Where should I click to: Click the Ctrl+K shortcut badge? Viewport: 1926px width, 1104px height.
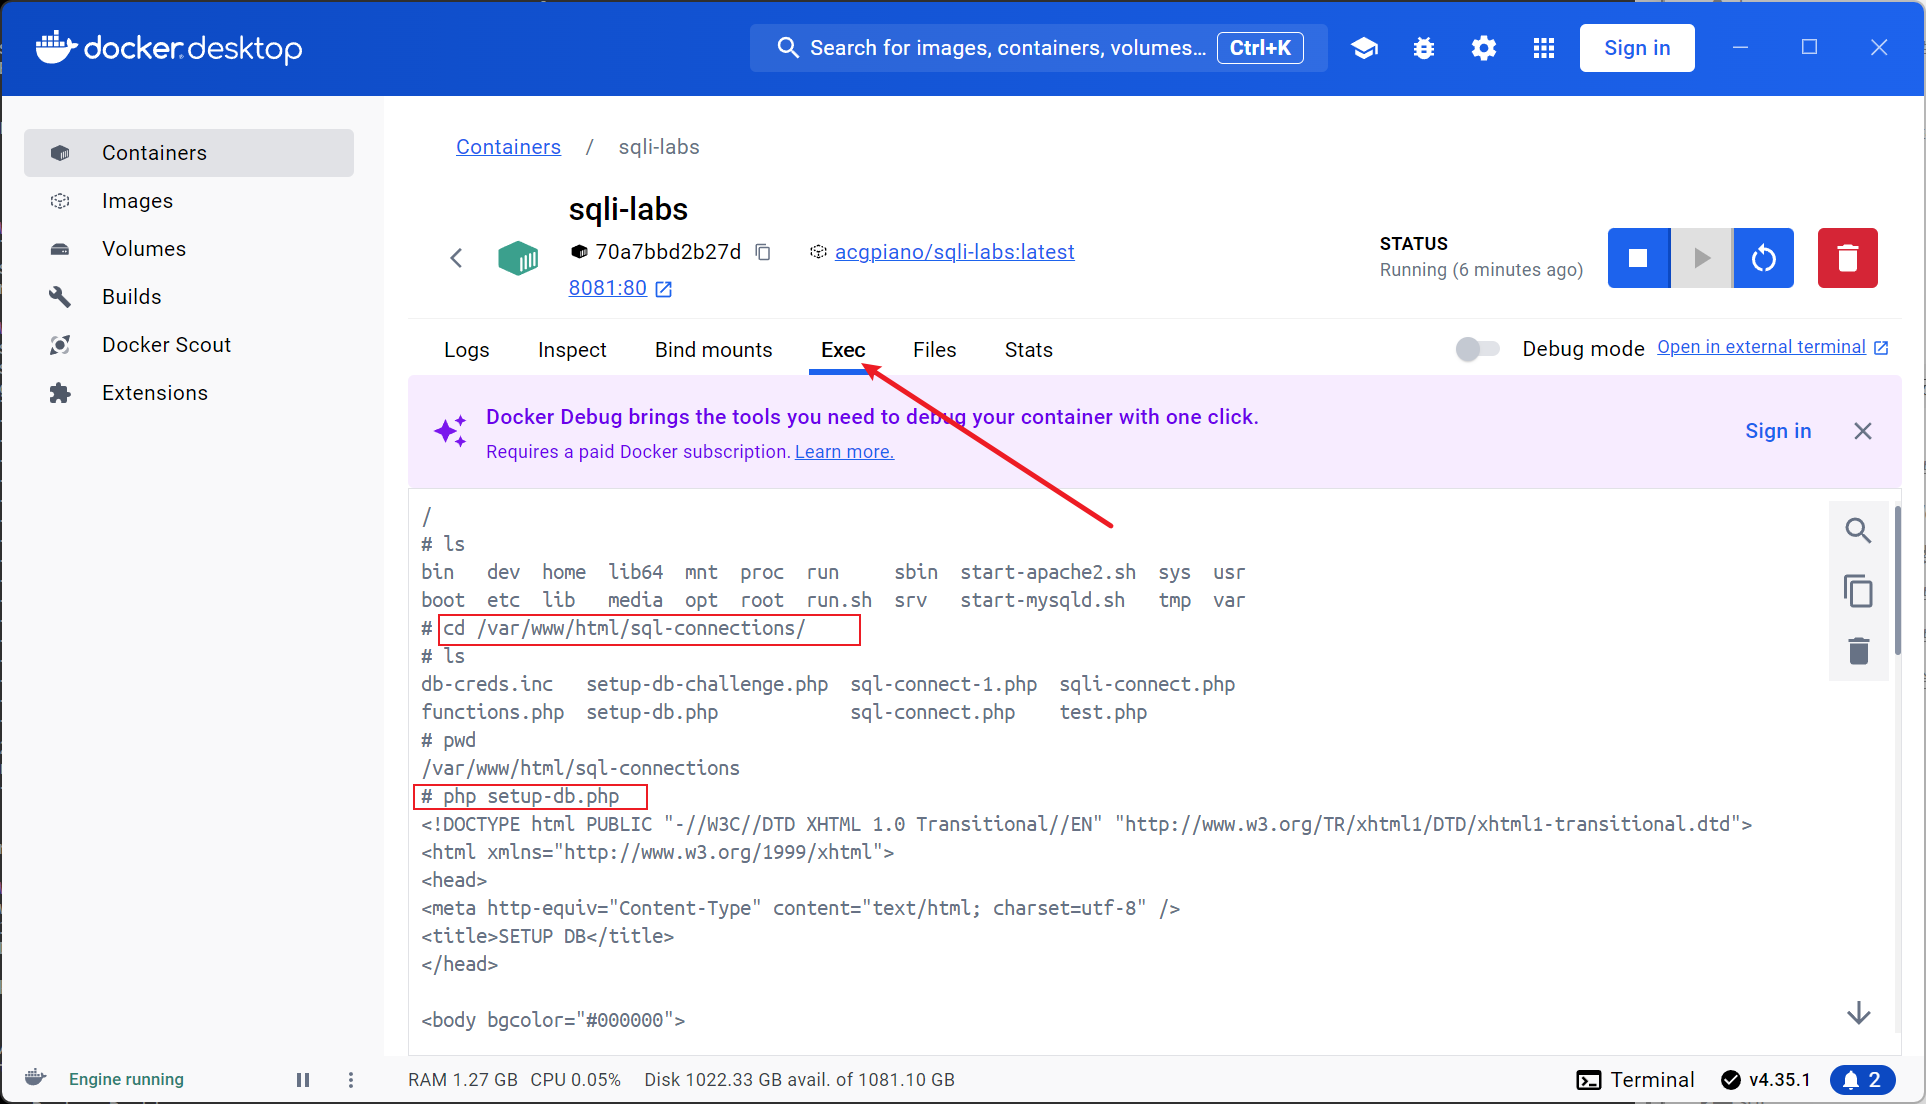pyautogui.click(x=1260, y=48)
